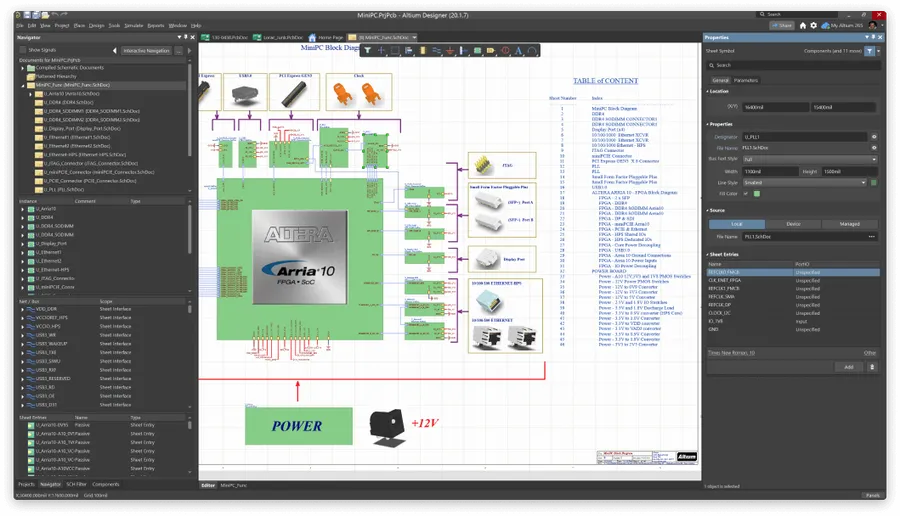The image size is (900, 516).
Task: Pin the Navigator panel
Action: click(x=185, y=37)
